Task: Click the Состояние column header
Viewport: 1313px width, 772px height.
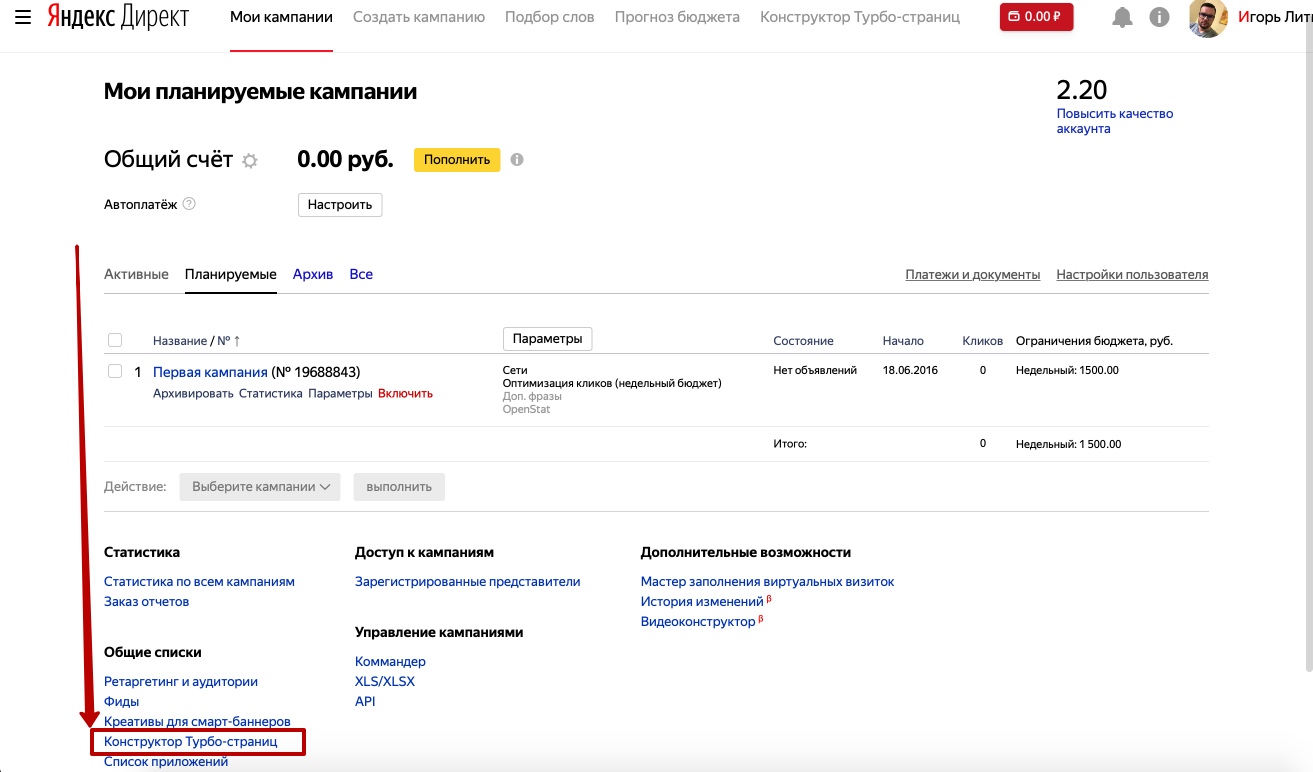Action: (x=803, y=341)
